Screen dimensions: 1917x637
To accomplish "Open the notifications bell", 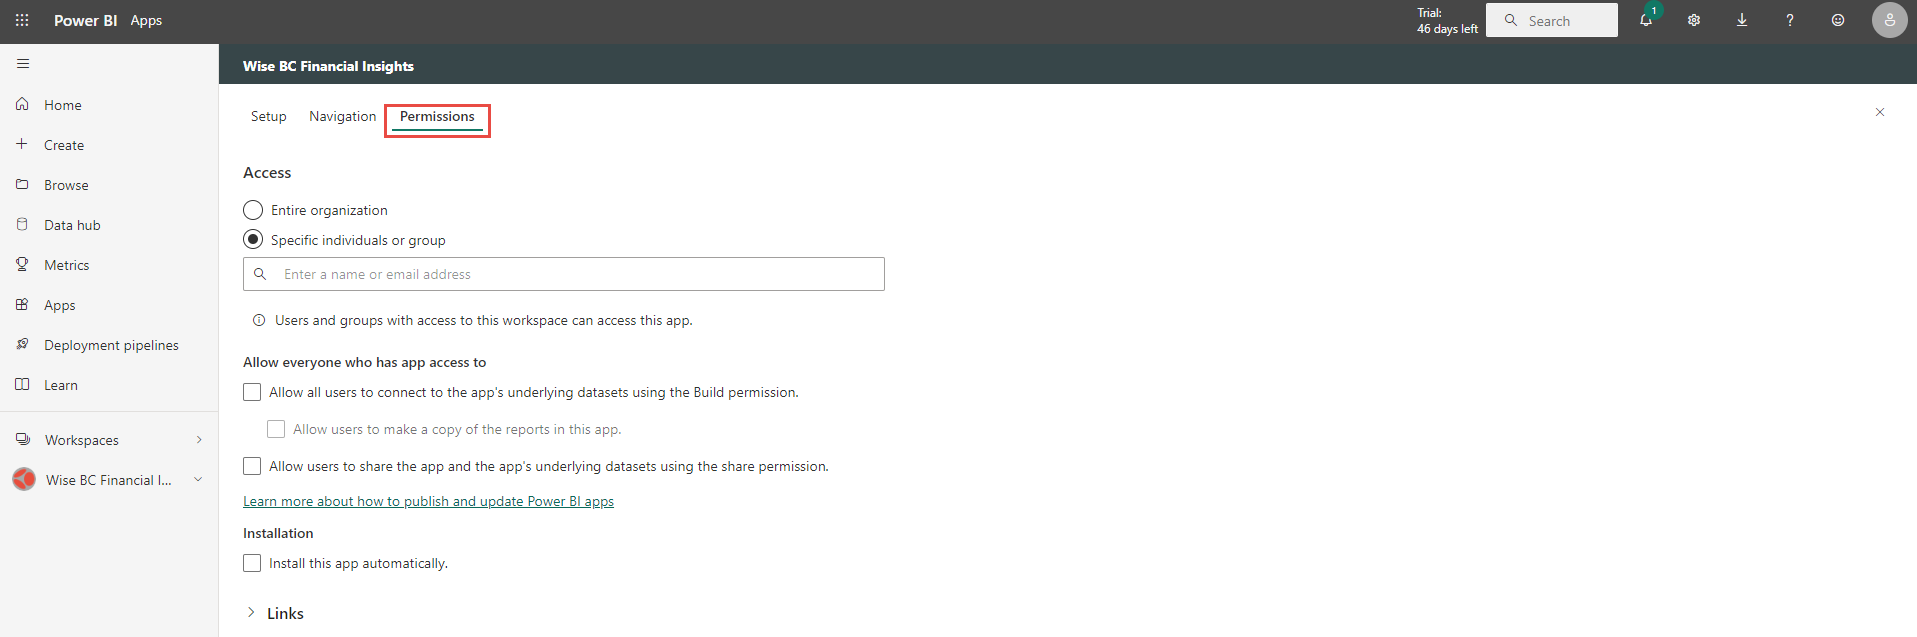I will (1645, 20).
